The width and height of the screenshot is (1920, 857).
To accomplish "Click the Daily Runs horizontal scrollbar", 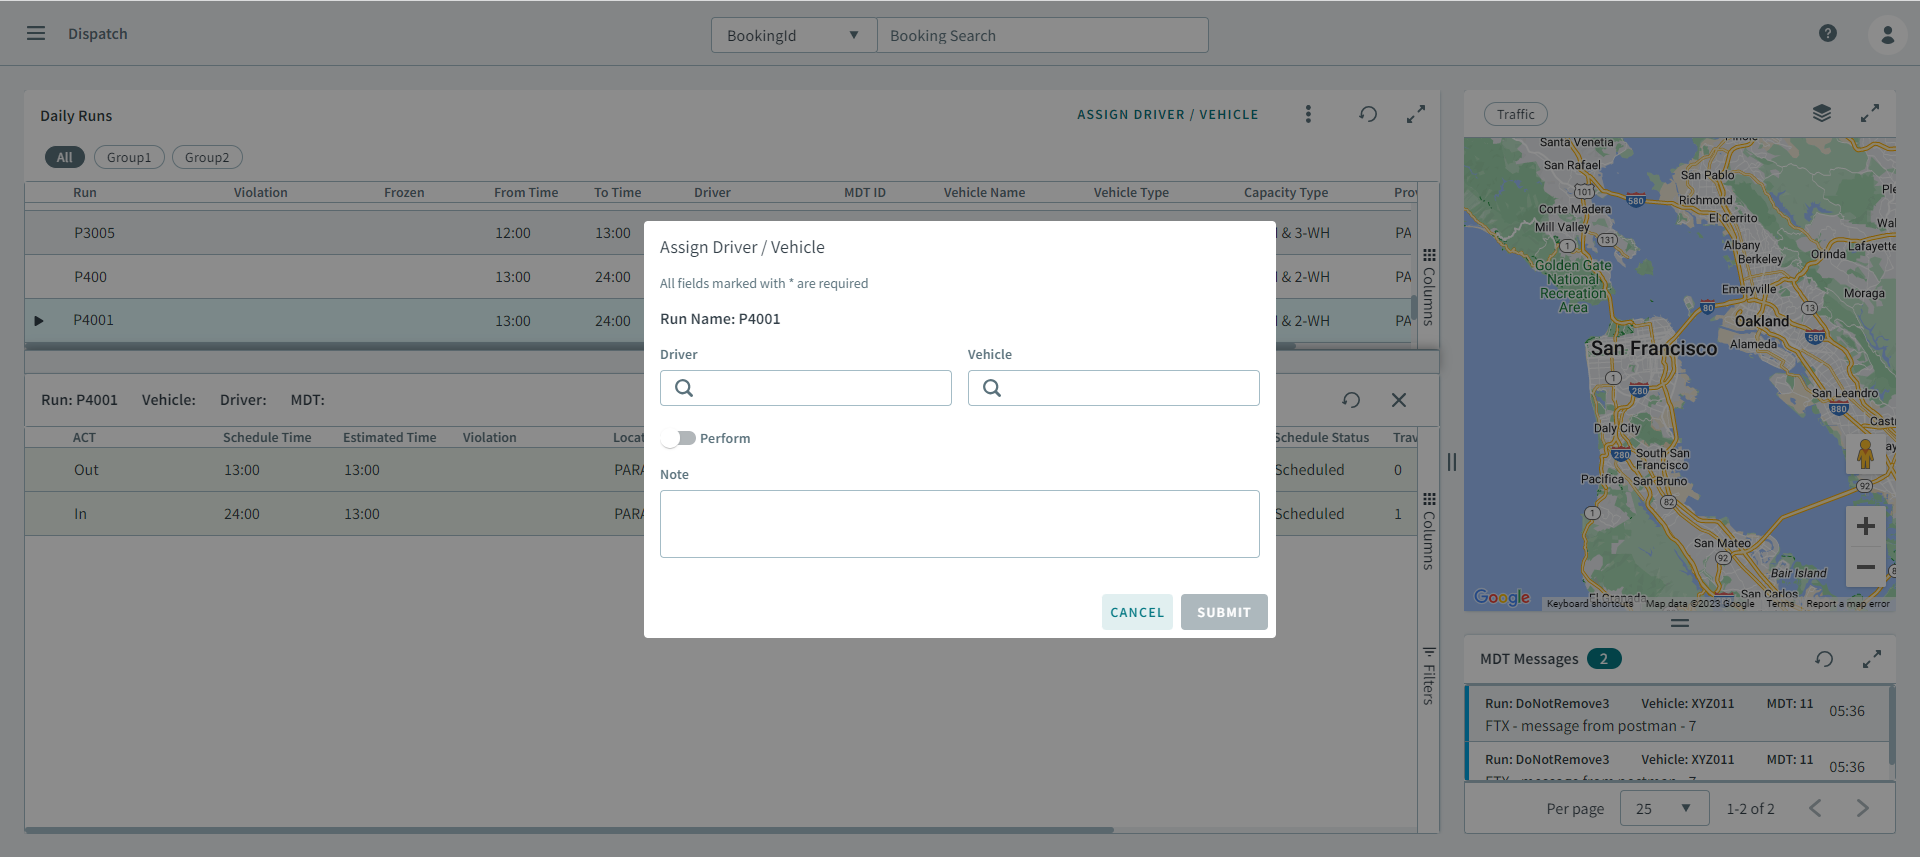I will [660, 346].
